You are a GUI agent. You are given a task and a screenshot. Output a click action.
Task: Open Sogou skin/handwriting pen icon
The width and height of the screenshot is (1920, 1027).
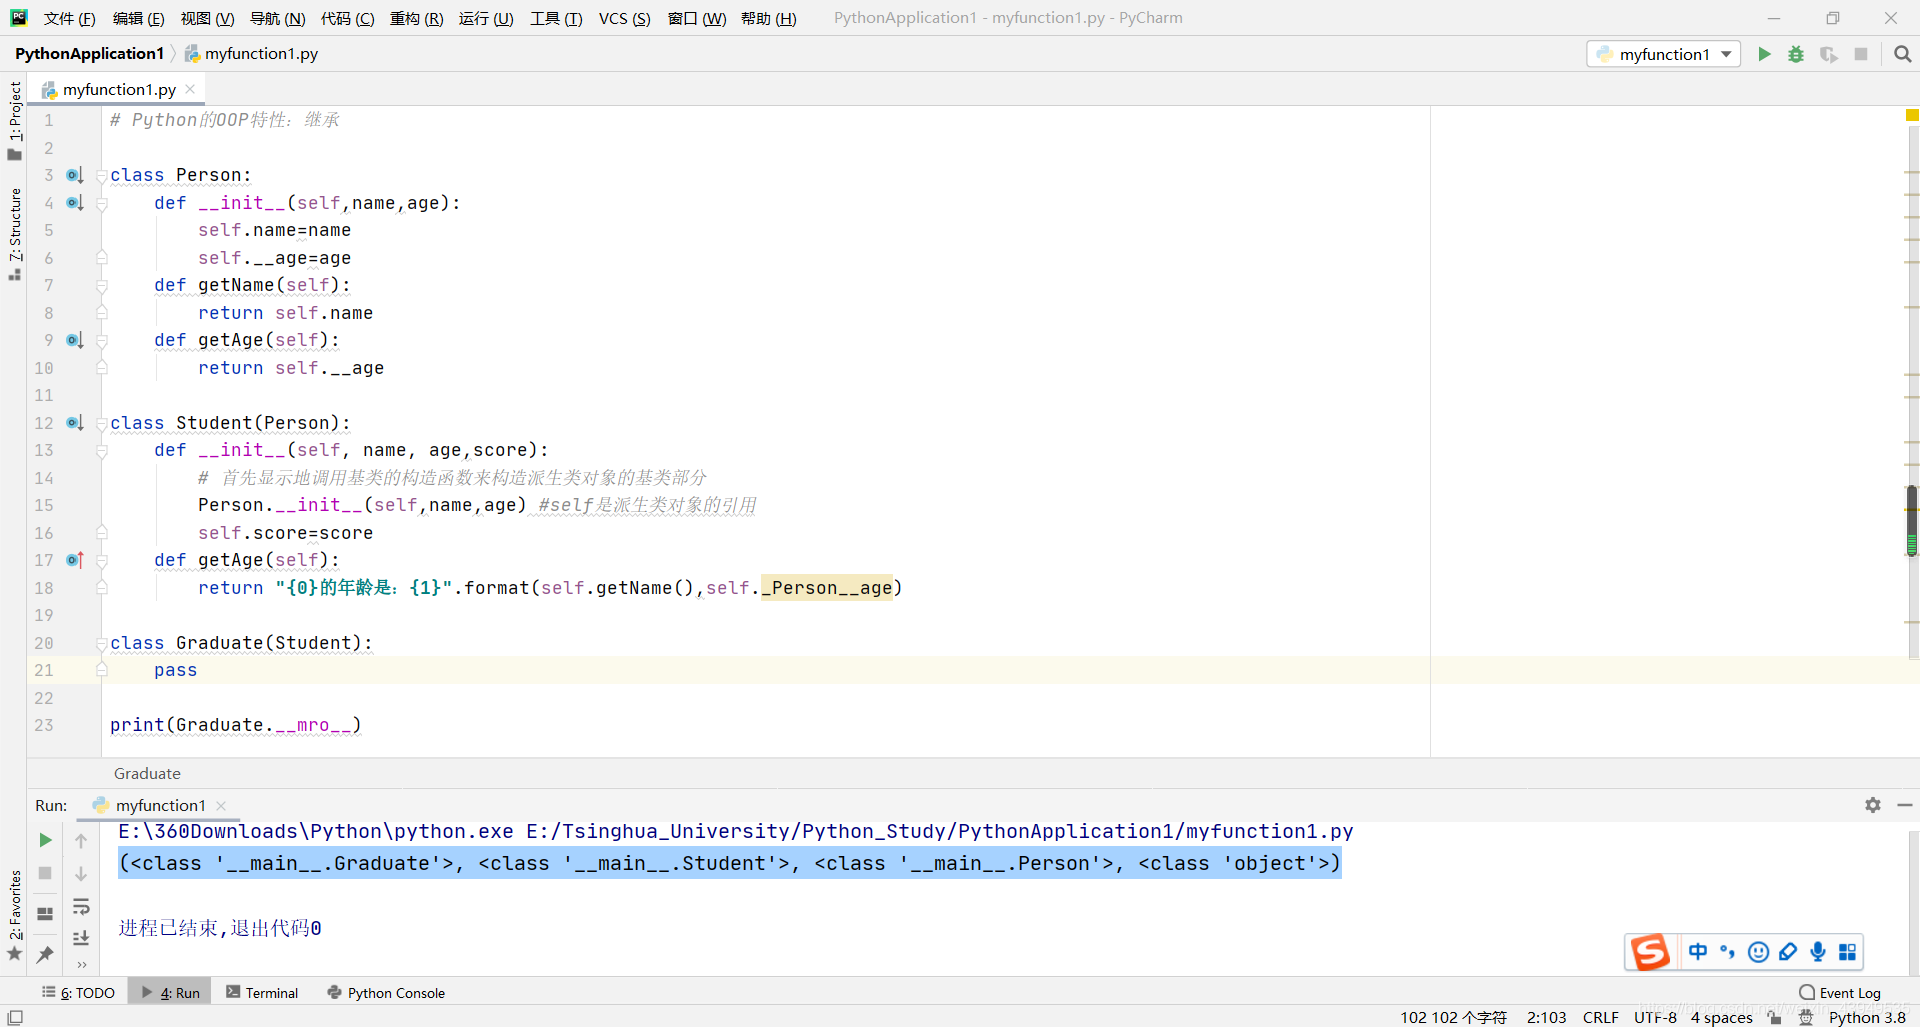pos(1788,952)
